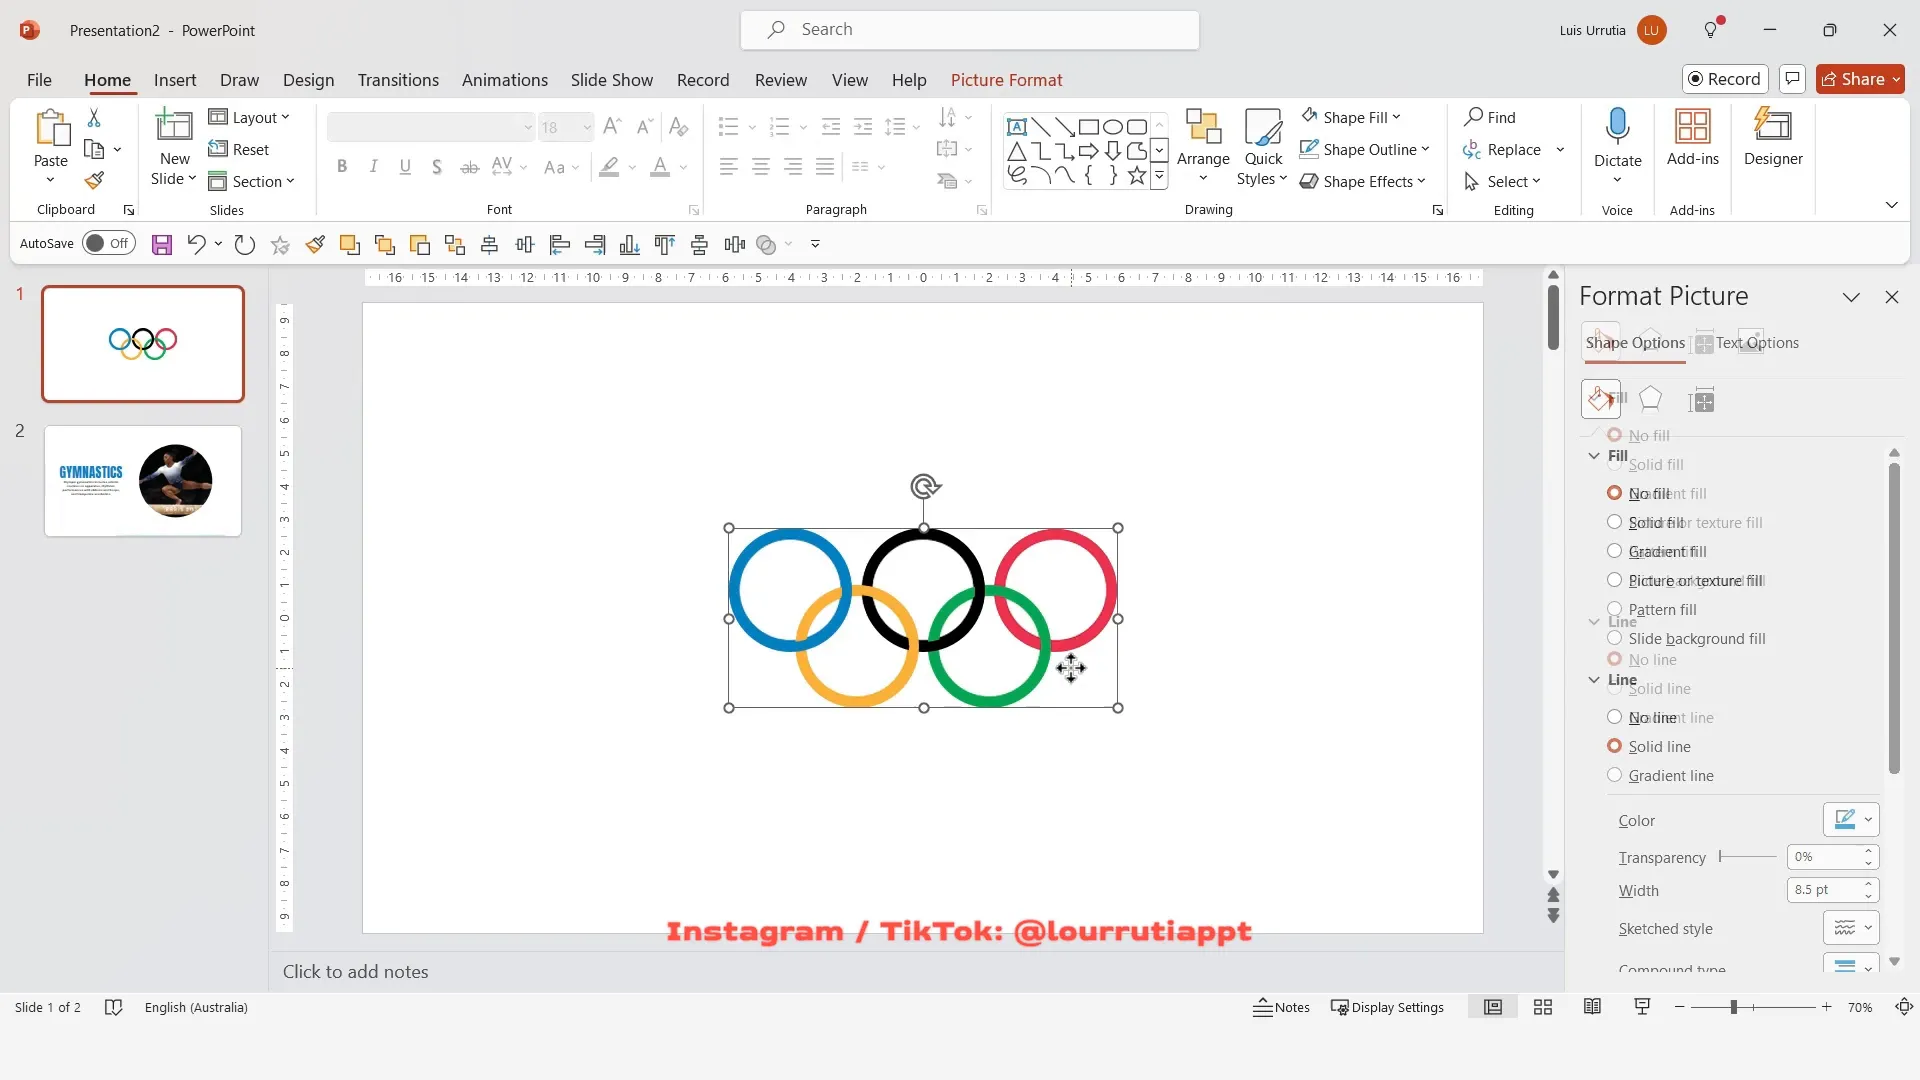The image size is (1920, 1080).
Task: Click the Record button at top right
Action: (x=1725, y=79)
